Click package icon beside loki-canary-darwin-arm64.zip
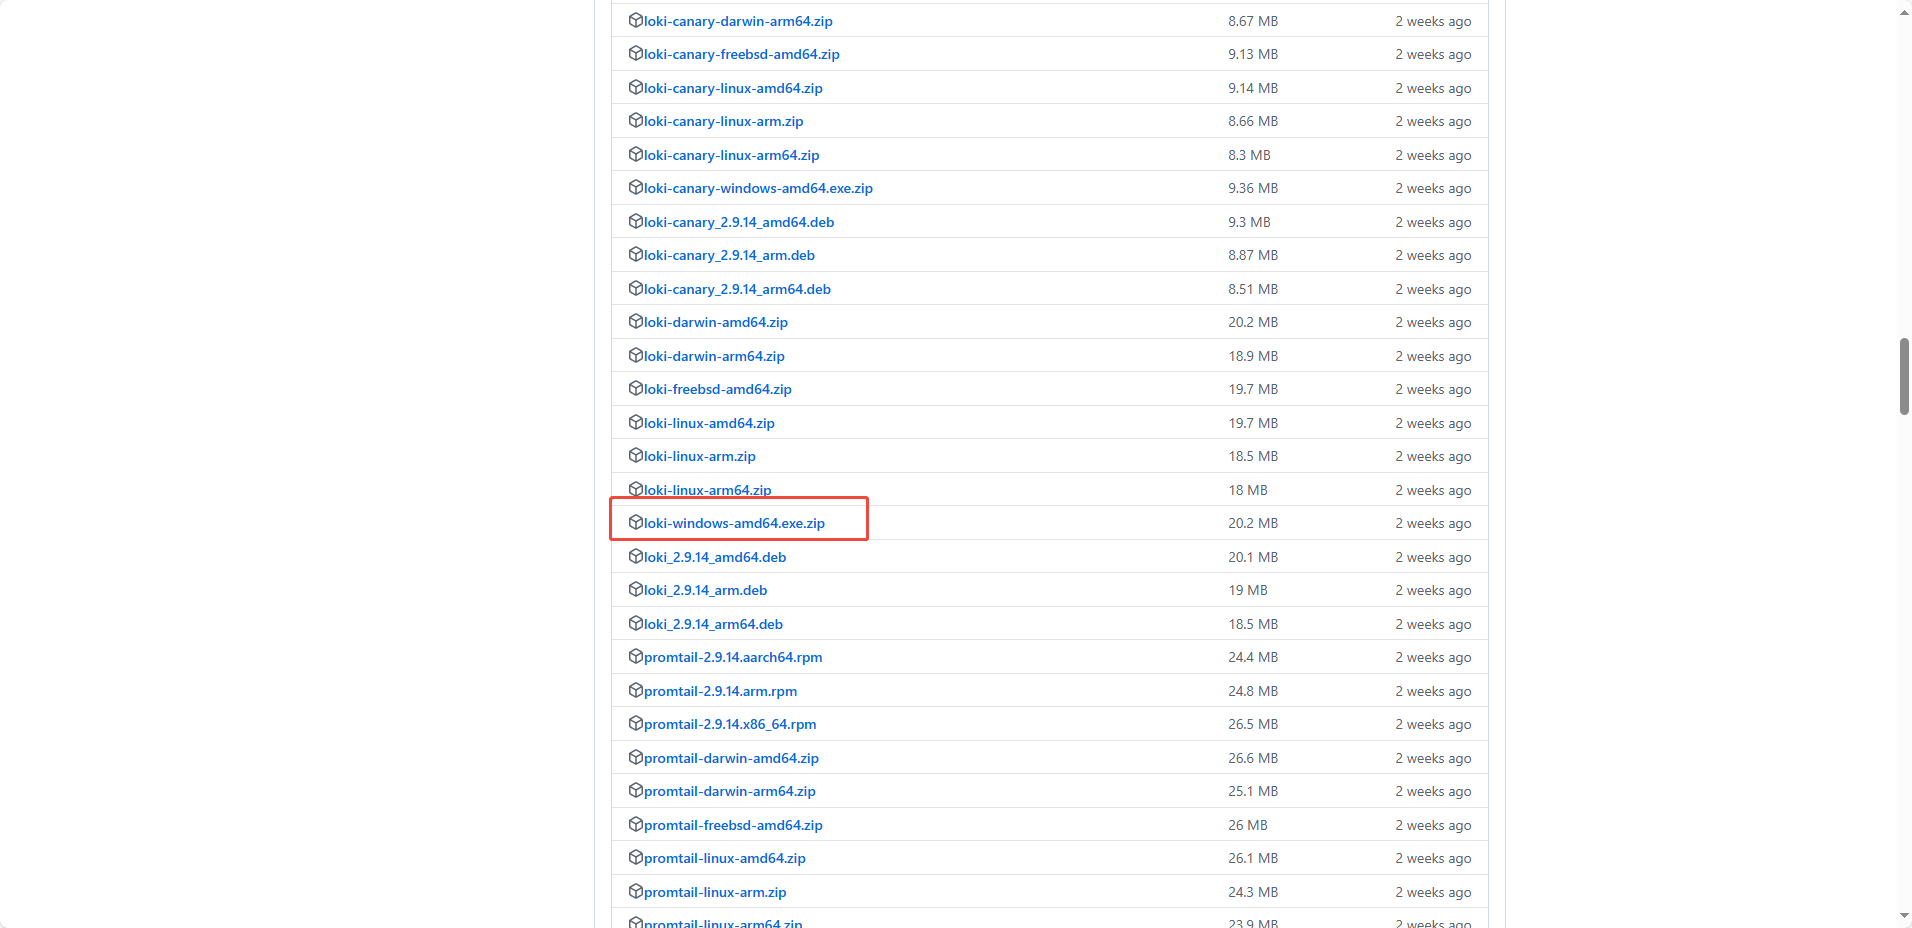Screen dimensions: 1912x928 pyautogui.click(x=635, y=20)
